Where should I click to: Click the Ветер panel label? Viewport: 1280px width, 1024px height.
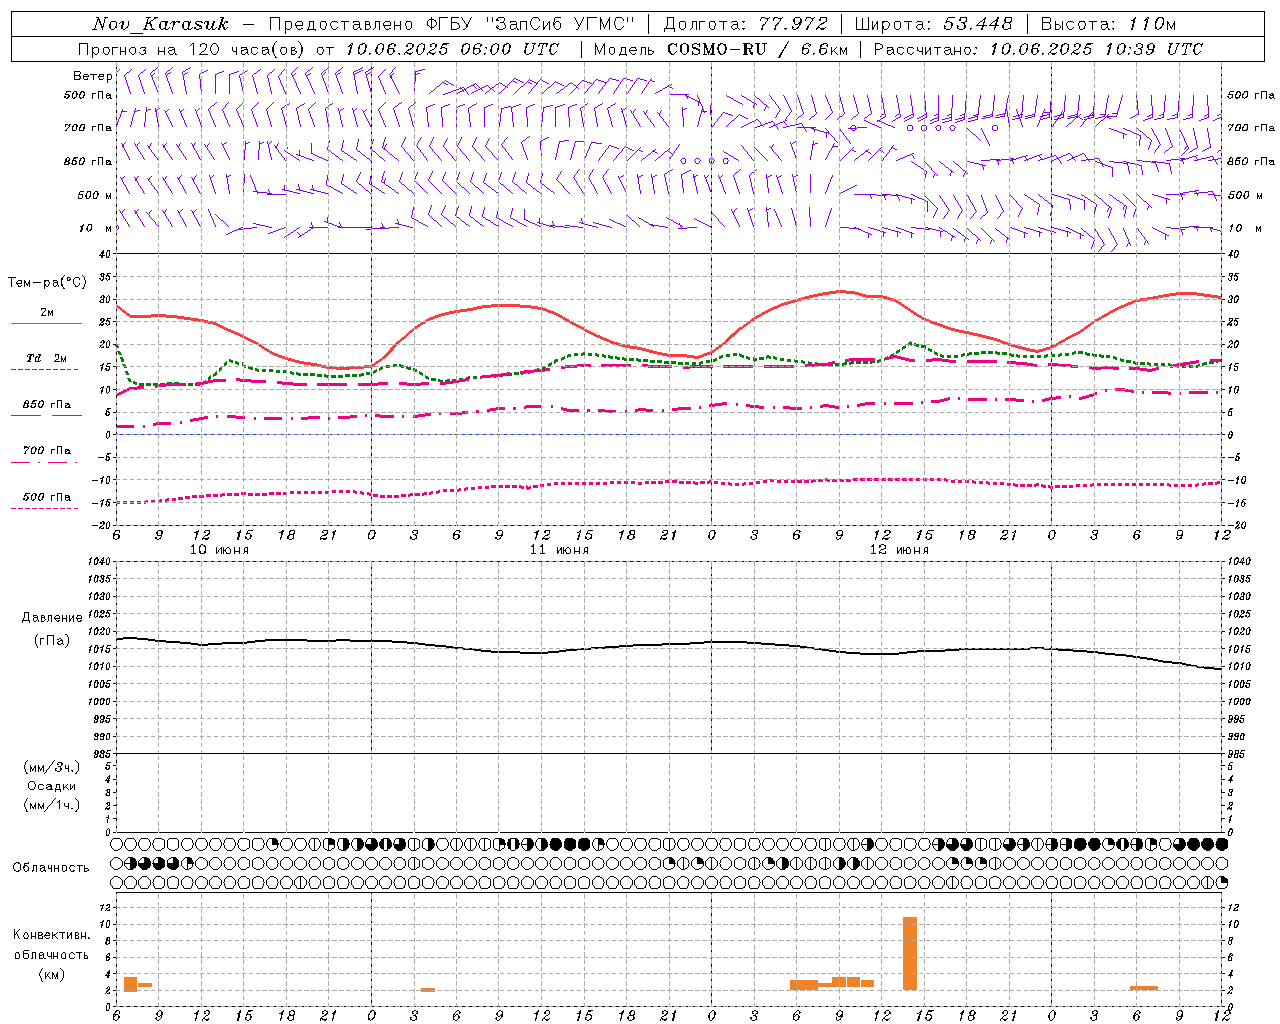click(92, 76)
